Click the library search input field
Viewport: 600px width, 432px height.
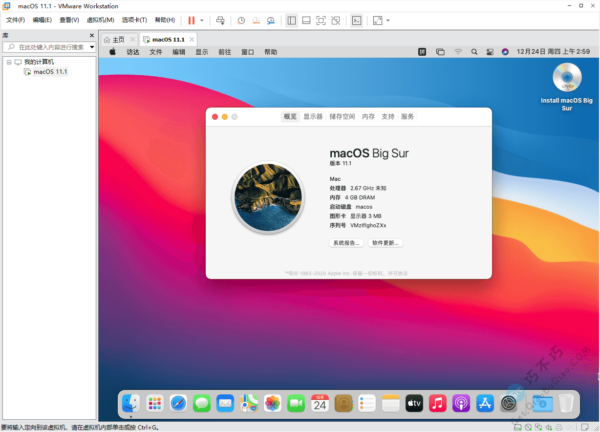coord(50,47)
